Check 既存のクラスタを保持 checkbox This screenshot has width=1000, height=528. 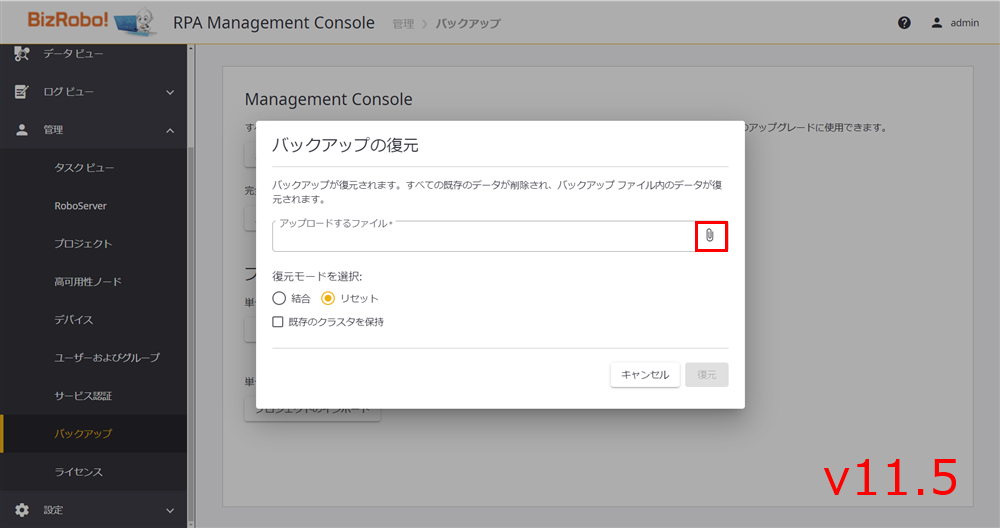[277, 322]
